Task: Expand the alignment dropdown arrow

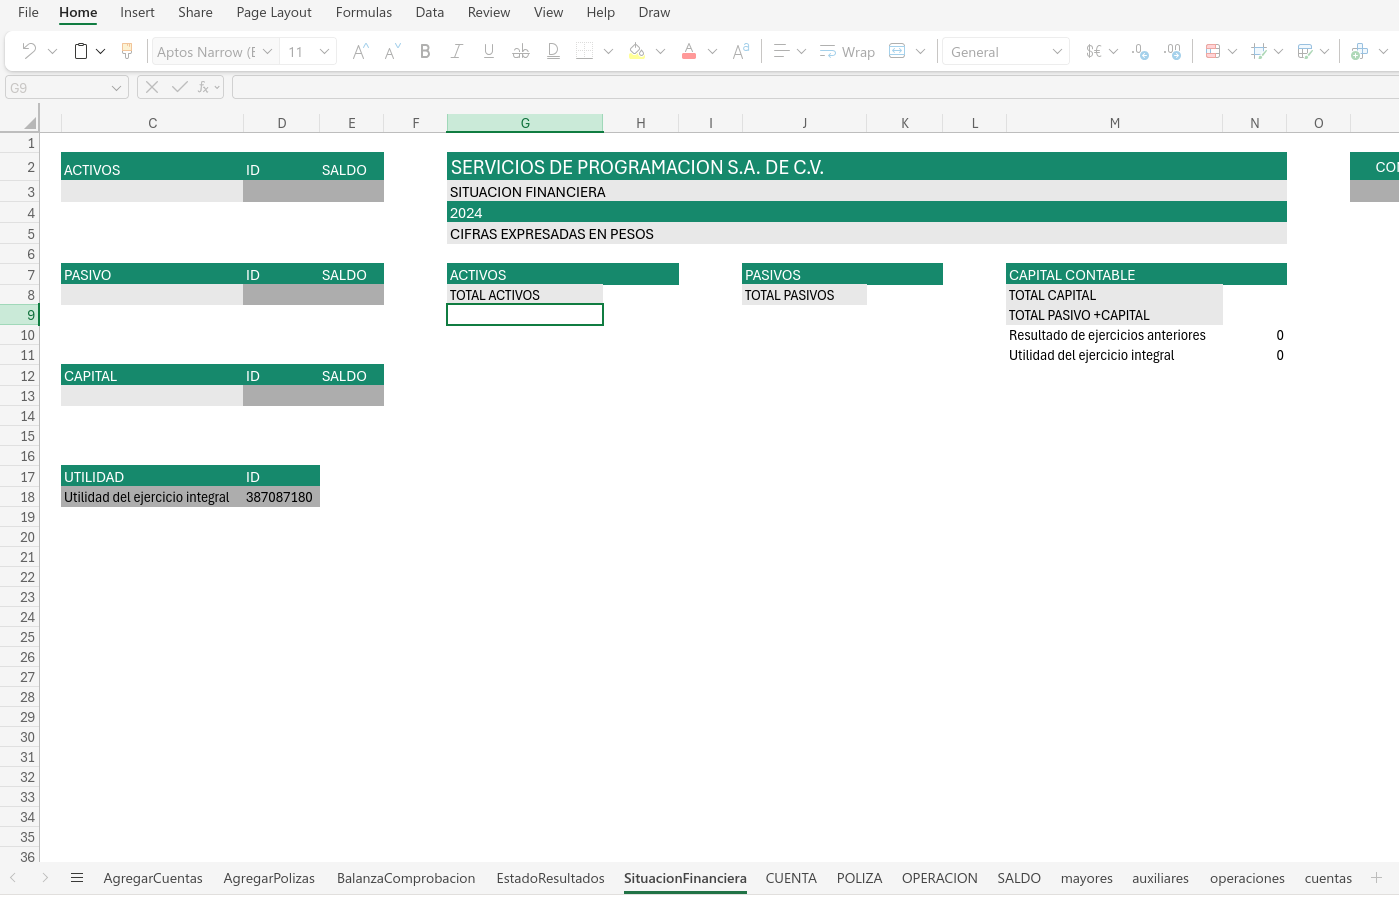Action: (801, 51)
